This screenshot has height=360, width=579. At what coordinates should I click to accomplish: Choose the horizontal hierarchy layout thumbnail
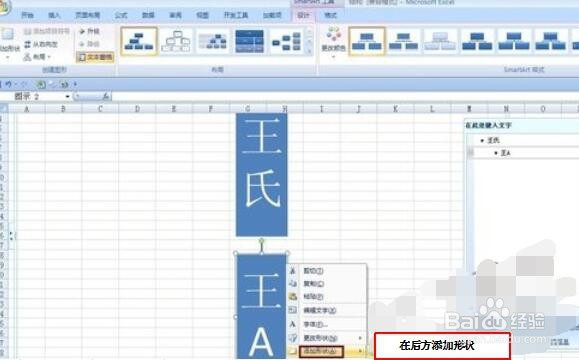287,41
